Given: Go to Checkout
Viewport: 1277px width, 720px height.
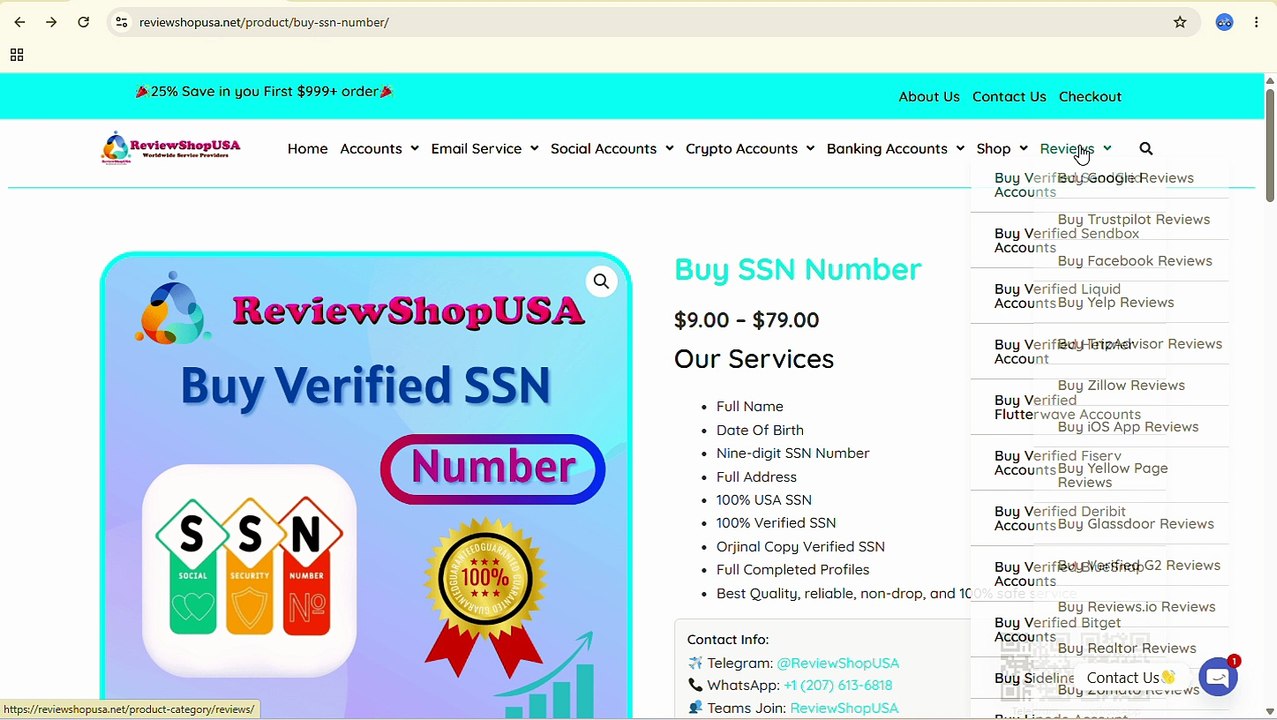Looking at the screenshot, I should click(1090, 96).
